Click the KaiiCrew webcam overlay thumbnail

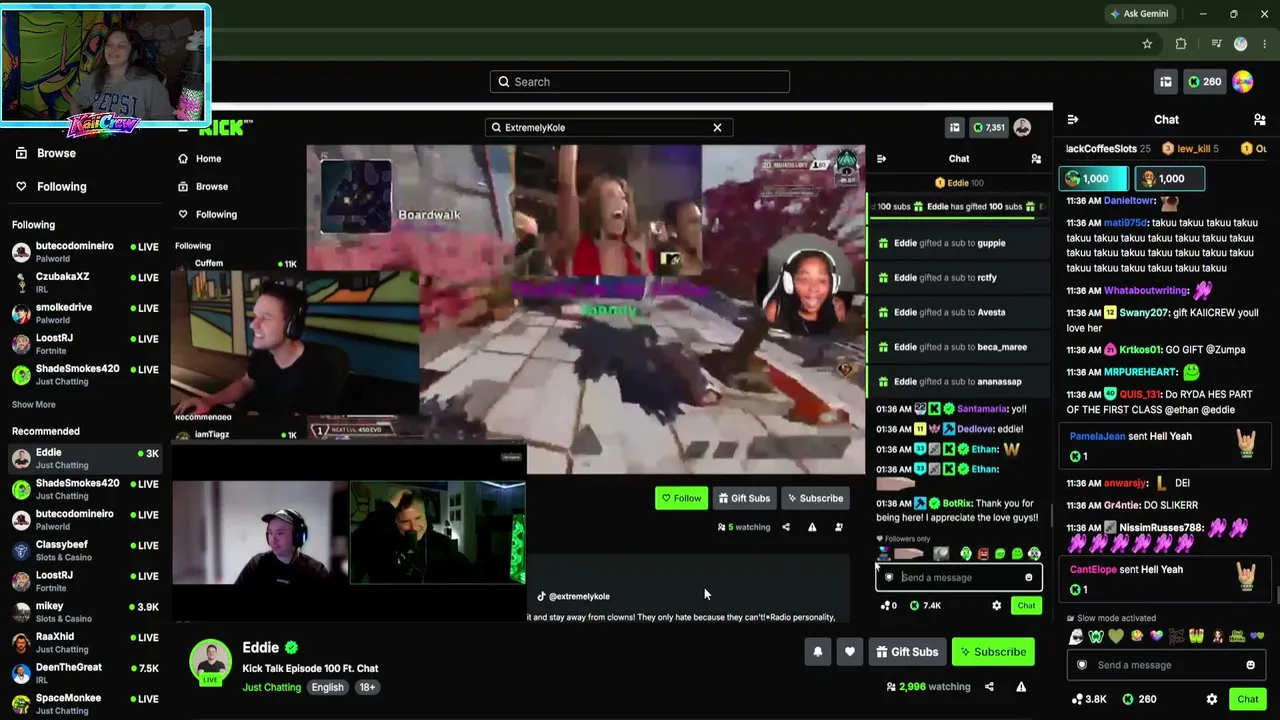[x=106, y=67]
